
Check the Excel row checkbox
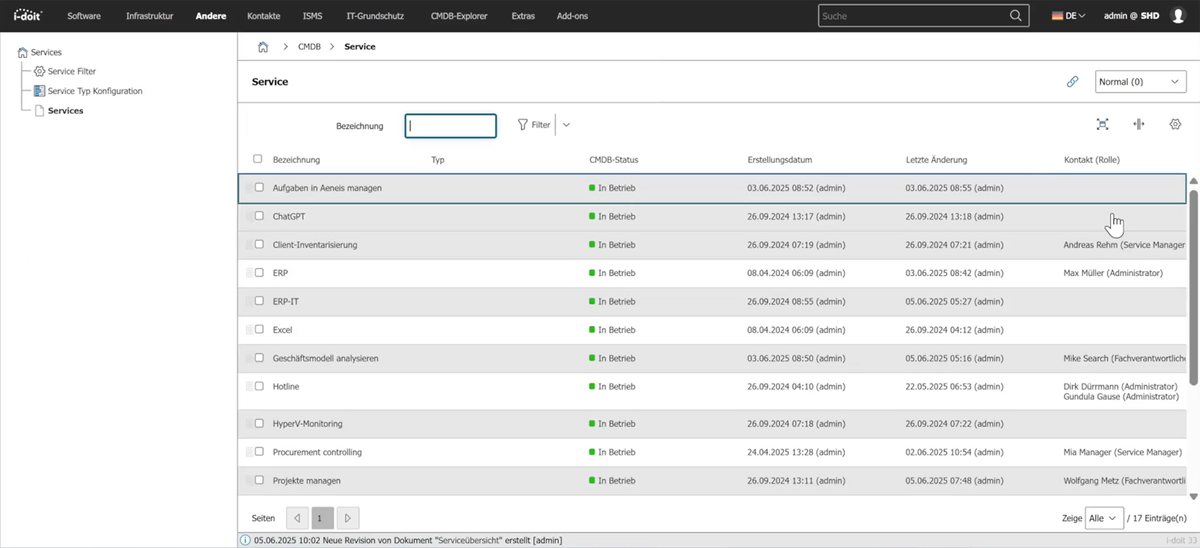pos(259,329)
